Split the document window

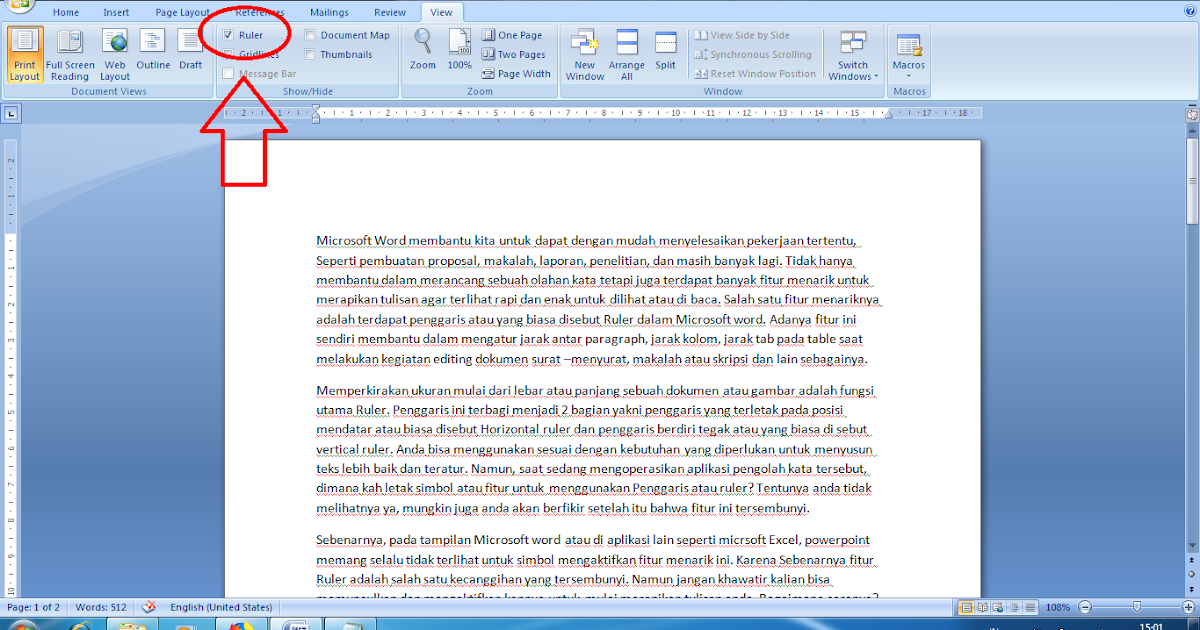point(666,50)
